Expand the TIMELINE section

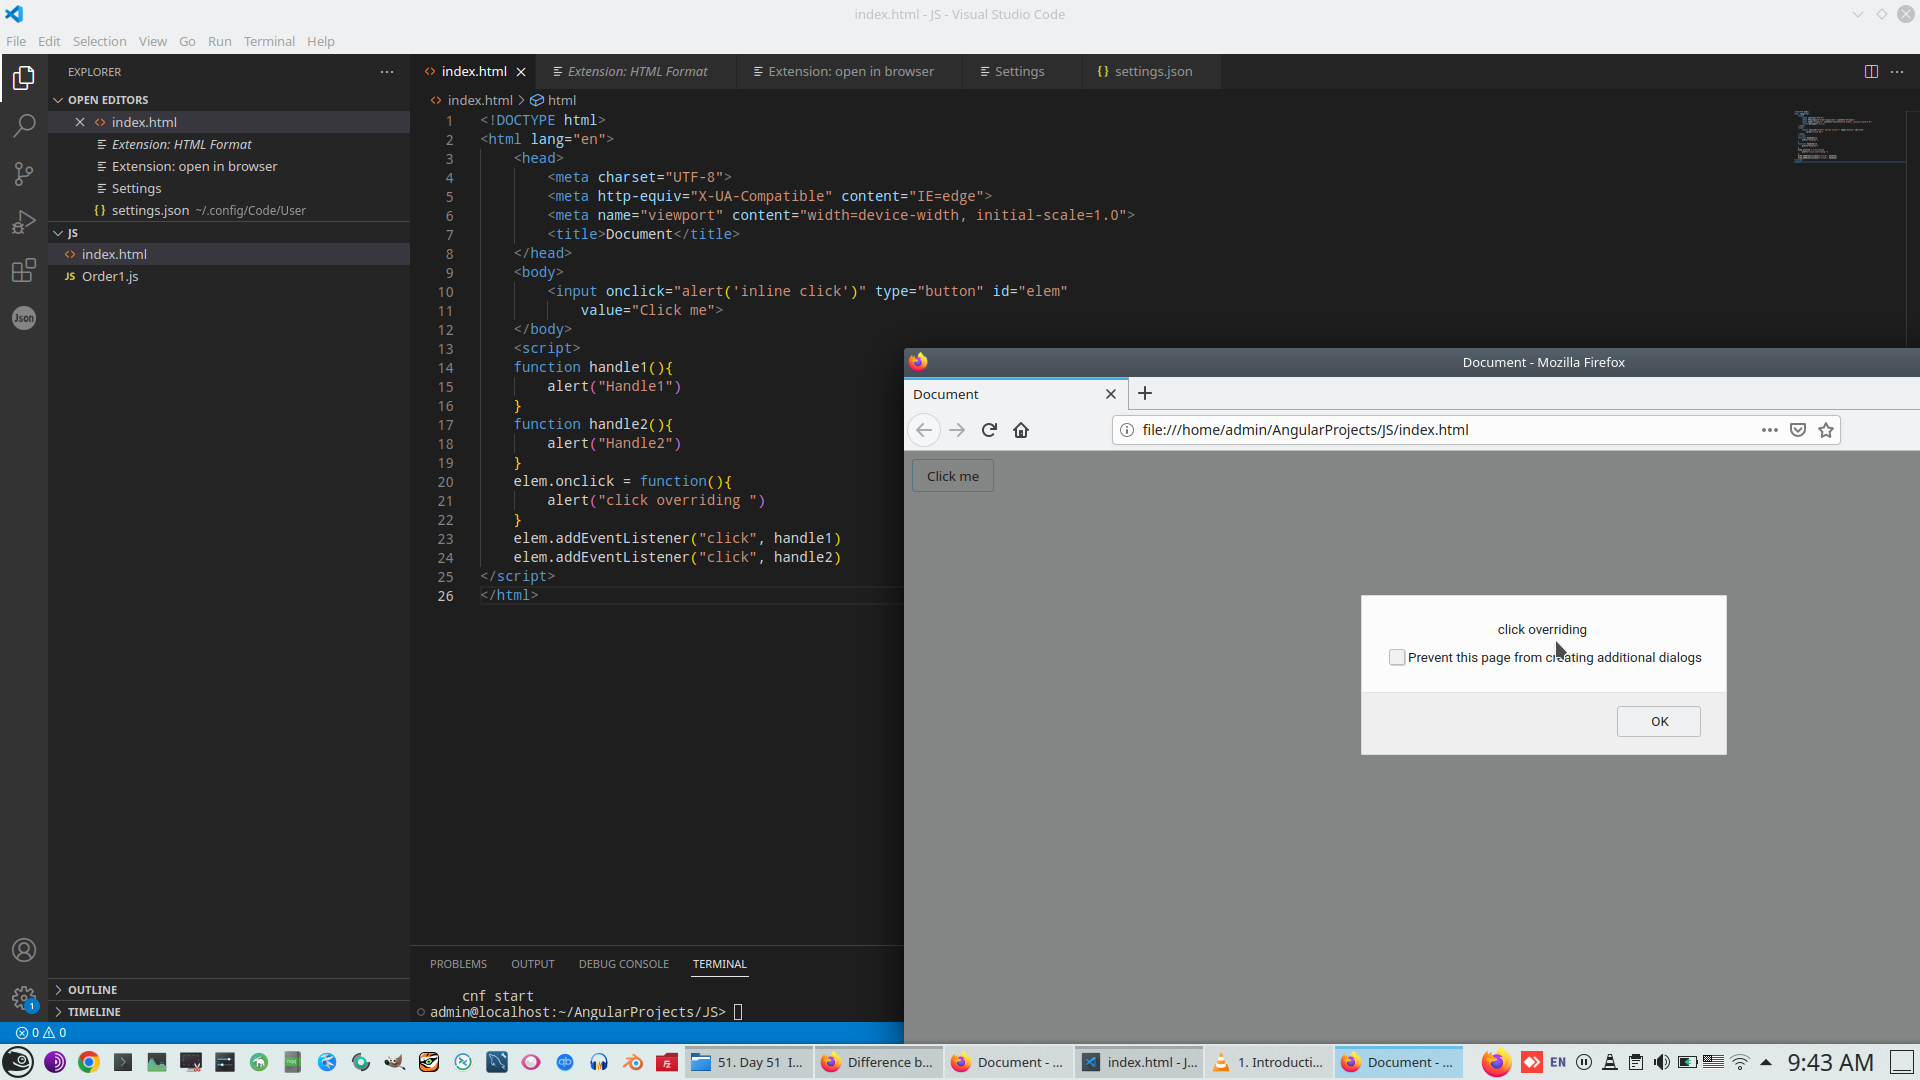pyautogui.click(x=94, y=1011)
